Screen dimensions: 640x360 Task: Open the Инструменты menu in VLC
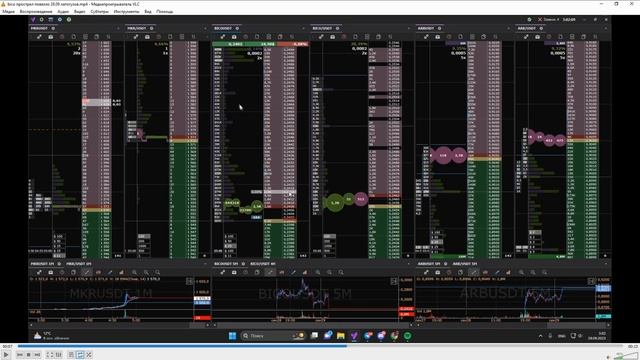coord(127,11)
